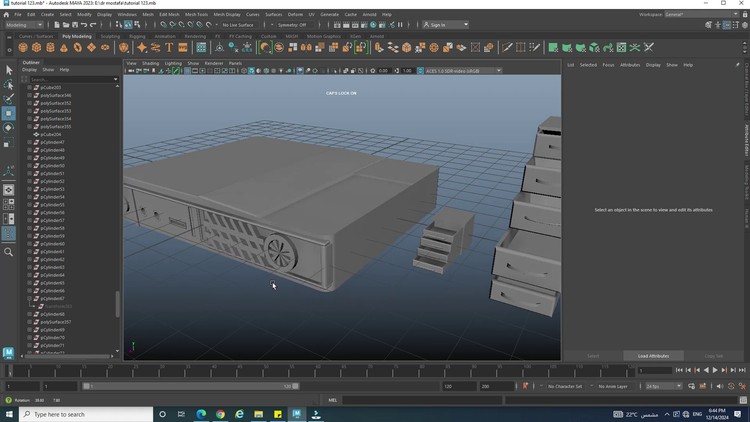Open the Outliner search filter dropdown arrow
The height and width of the screenshot is (422, 750).
(x=115, y=79)
